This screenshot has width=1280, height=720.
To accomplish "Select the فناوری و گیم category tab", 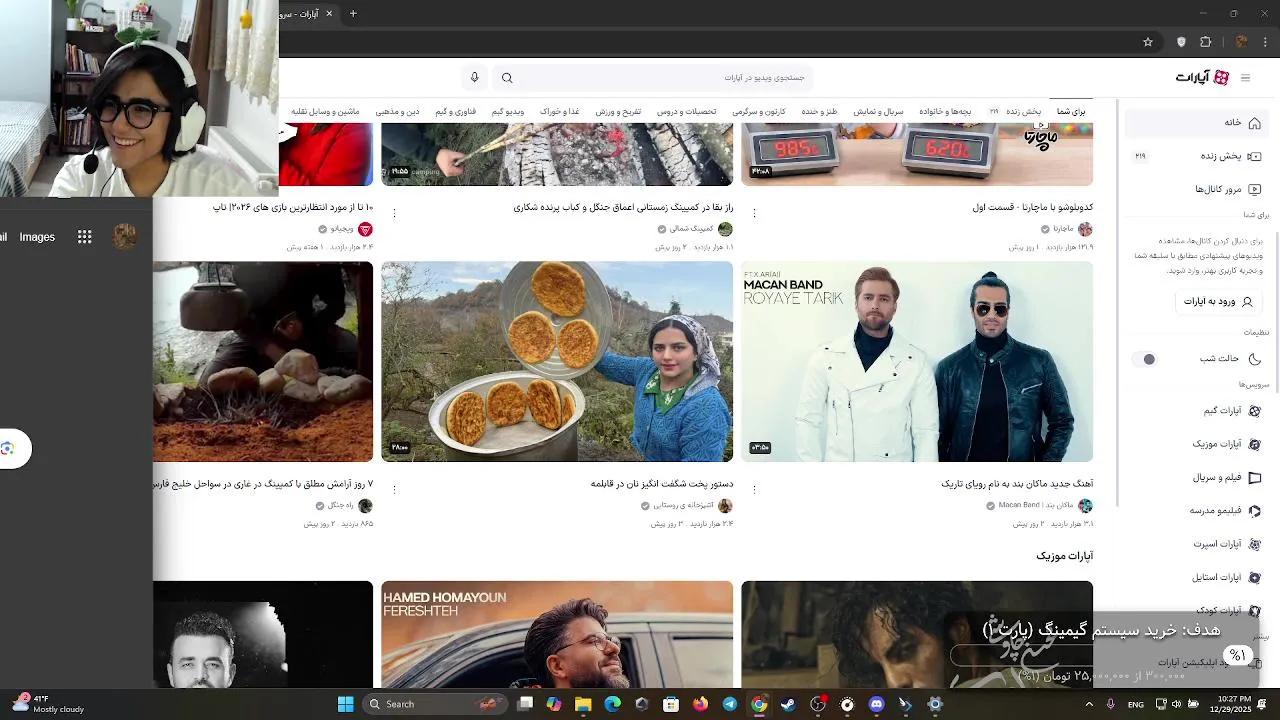I will pos(456,111).
